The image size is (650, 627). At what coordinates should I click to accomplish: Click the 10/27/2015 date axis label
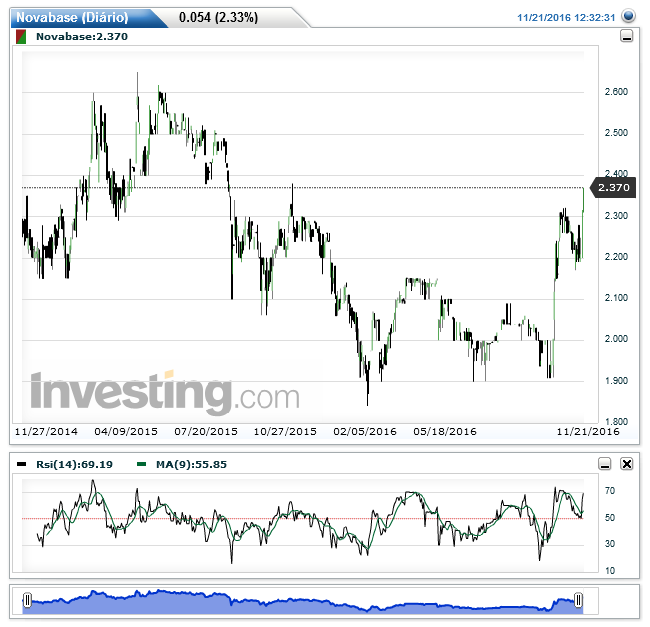(x=285, y=431)
